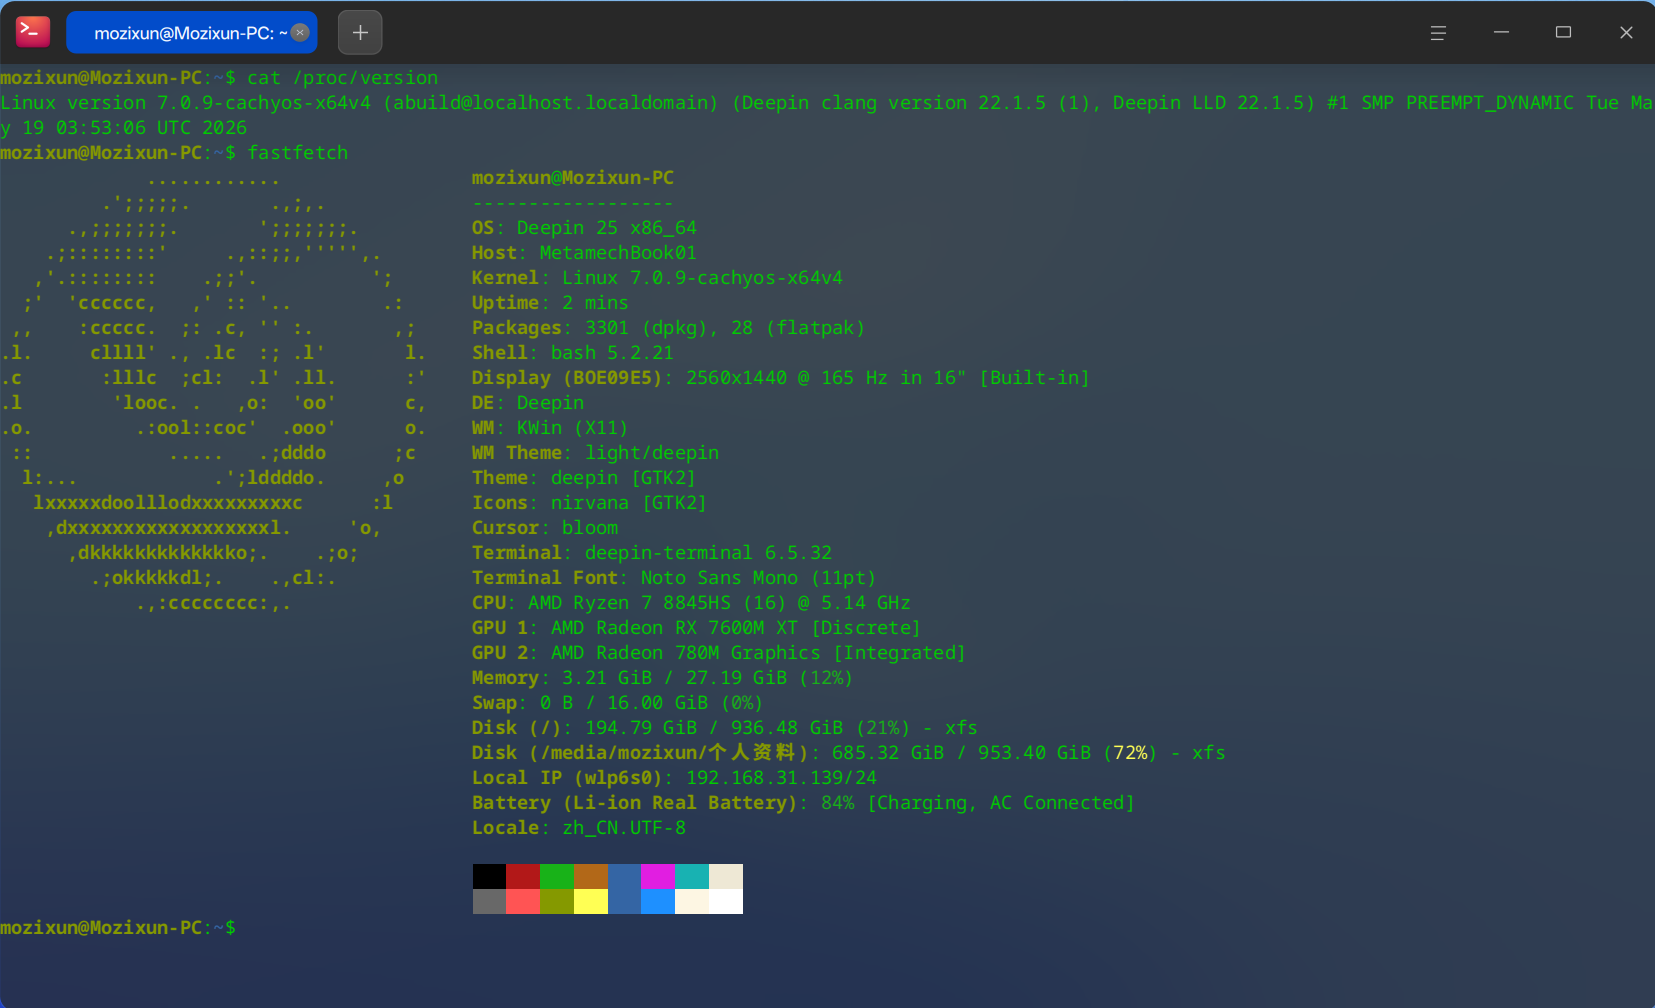Click the bright yellow color block

point(591,902)
